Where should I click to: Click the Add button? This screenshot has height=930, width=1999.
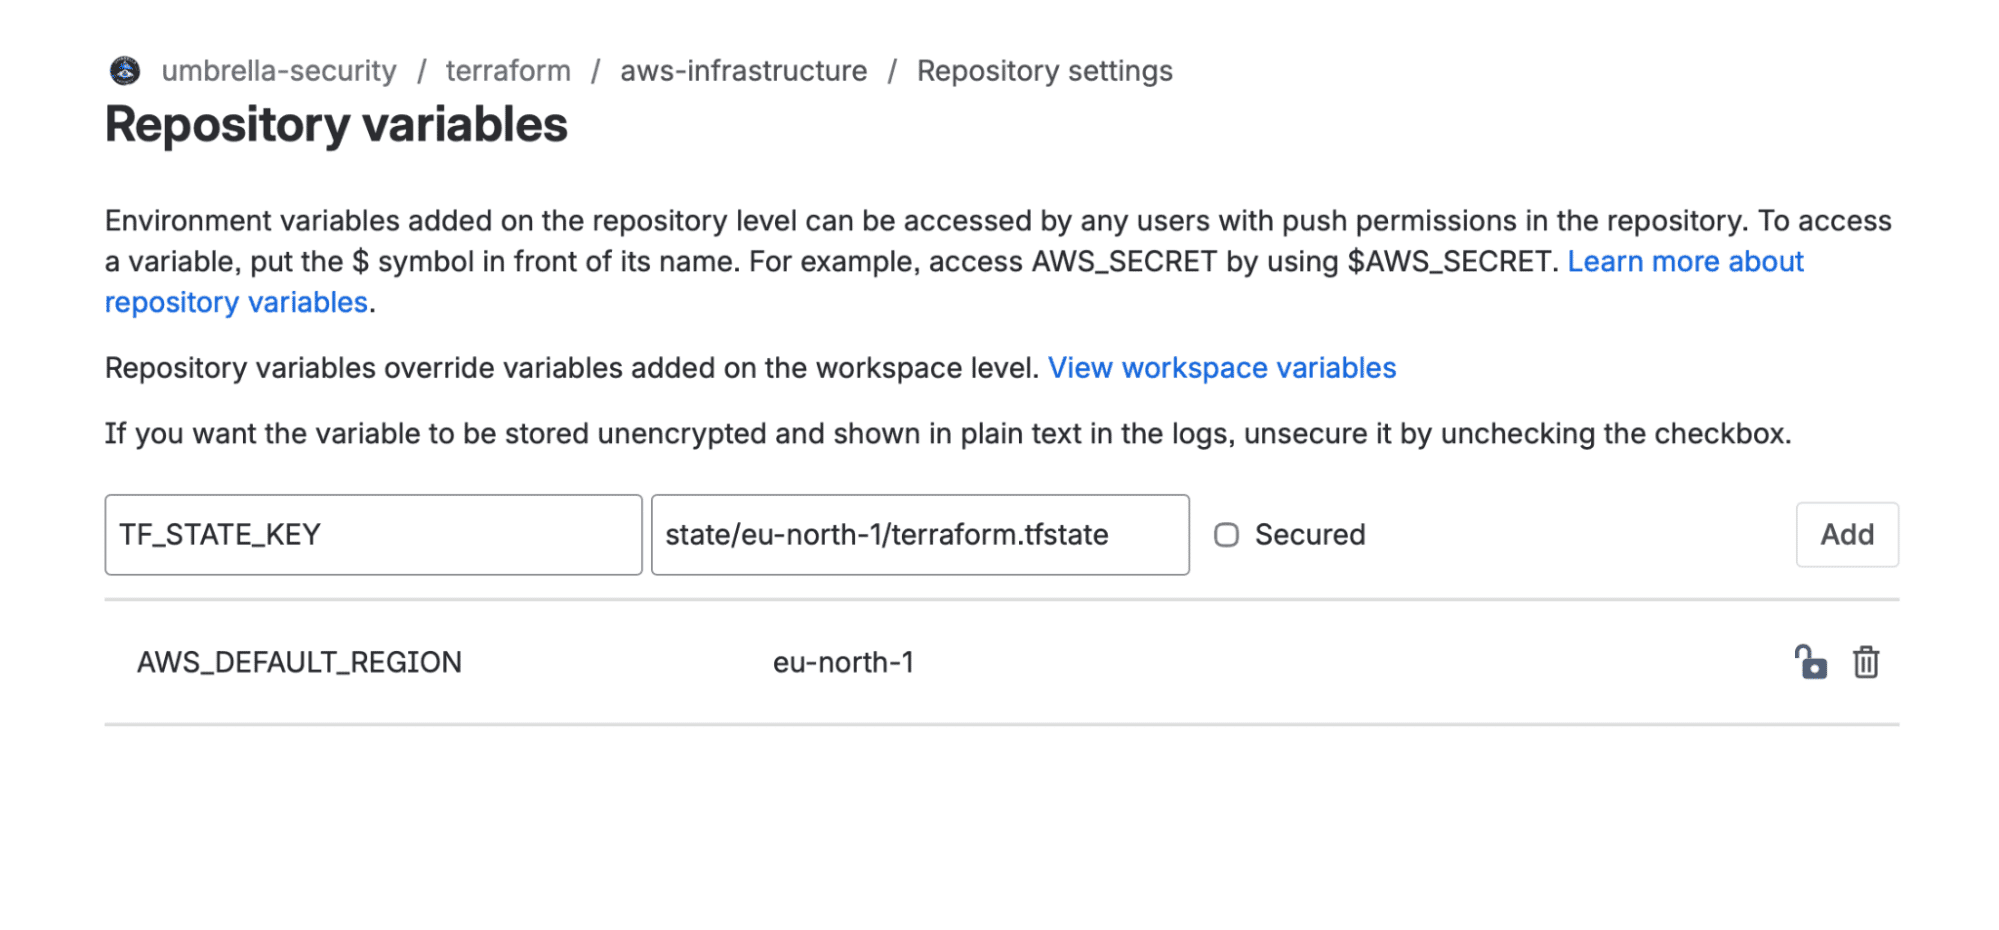pyautogui.click(x=1846, y=535)
